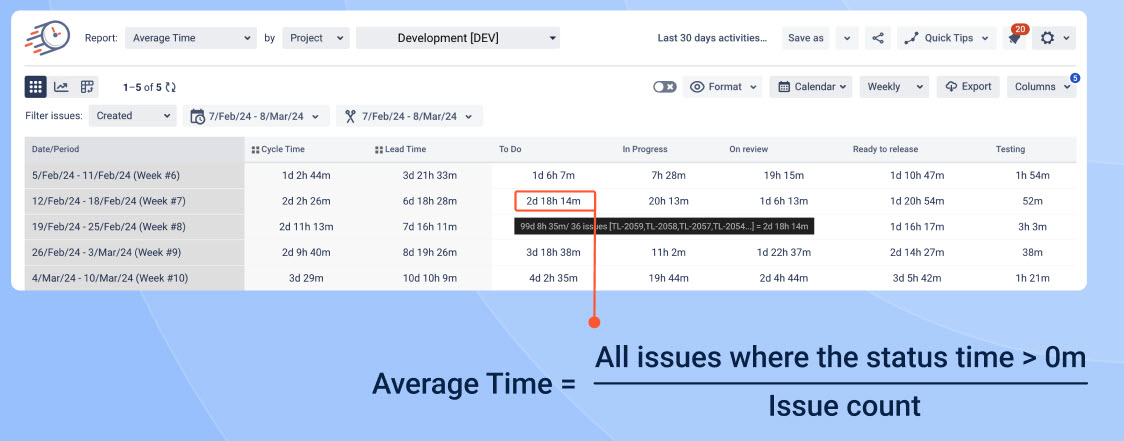Screen dimensions: 1124x441
Task: Click the Testing column header
Action: [x=1010, y=149]
